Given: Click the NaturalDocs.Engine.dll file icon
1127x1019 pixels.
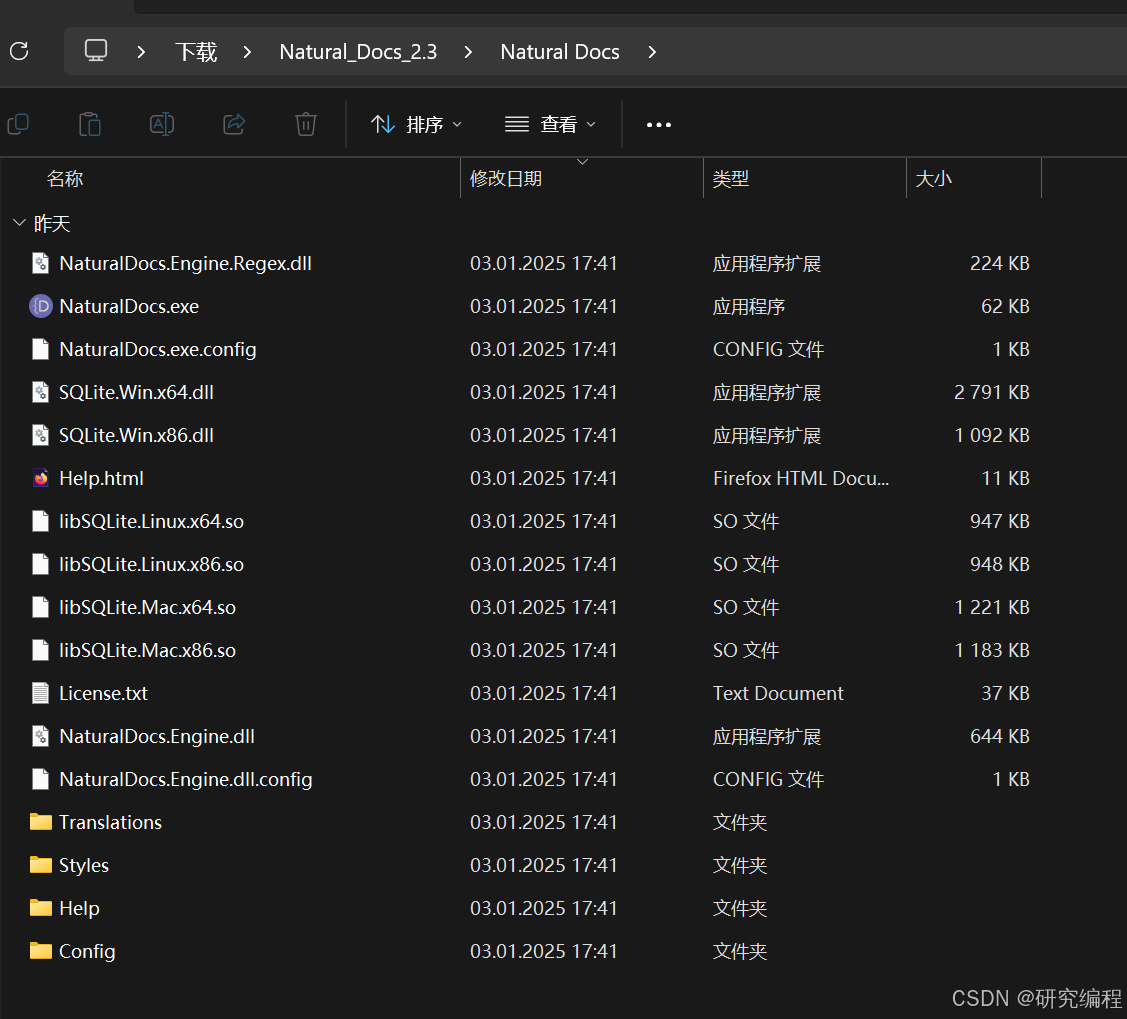Looking at the screenshot, I should tap(41, 737).
